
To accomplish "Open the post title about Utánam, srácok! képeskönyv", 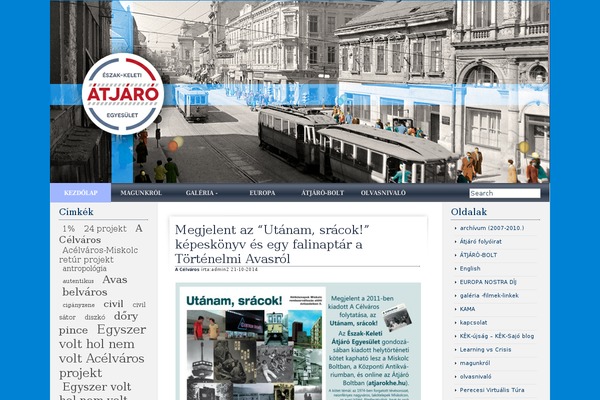I will pos(272,244).
